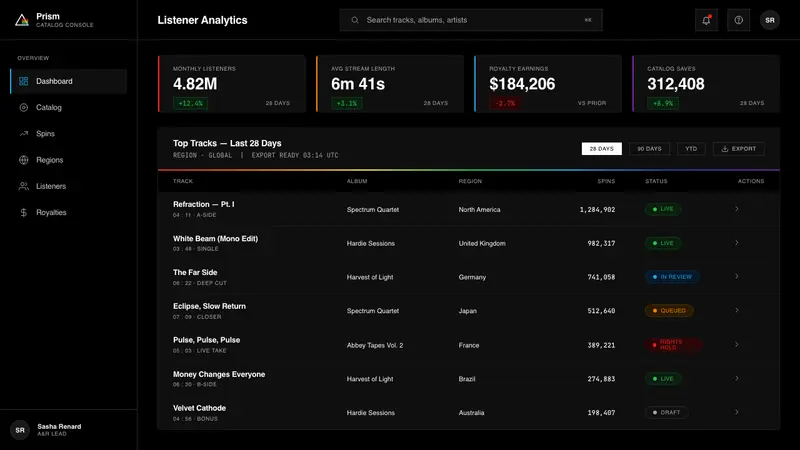Open SR profile avatar in header

(769, 20)
